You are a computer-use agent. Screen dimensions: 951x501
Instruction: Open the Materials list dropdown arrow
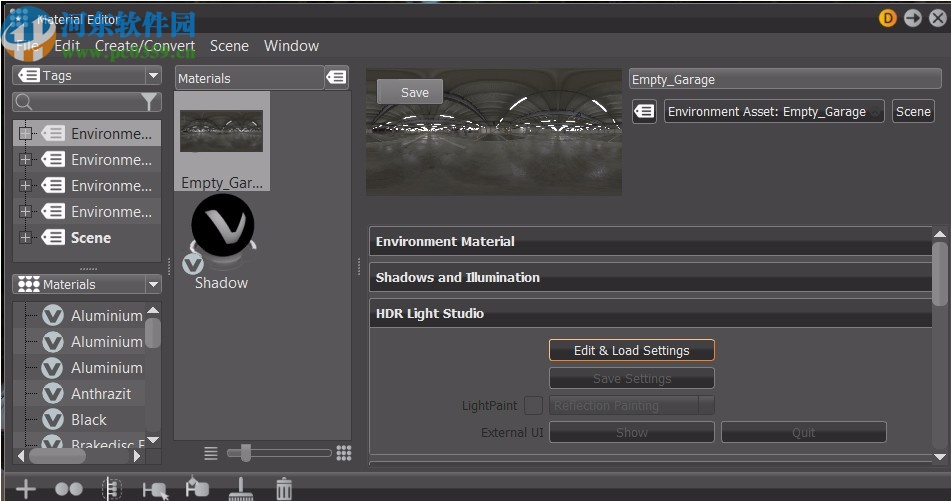(x=153, y=284)
